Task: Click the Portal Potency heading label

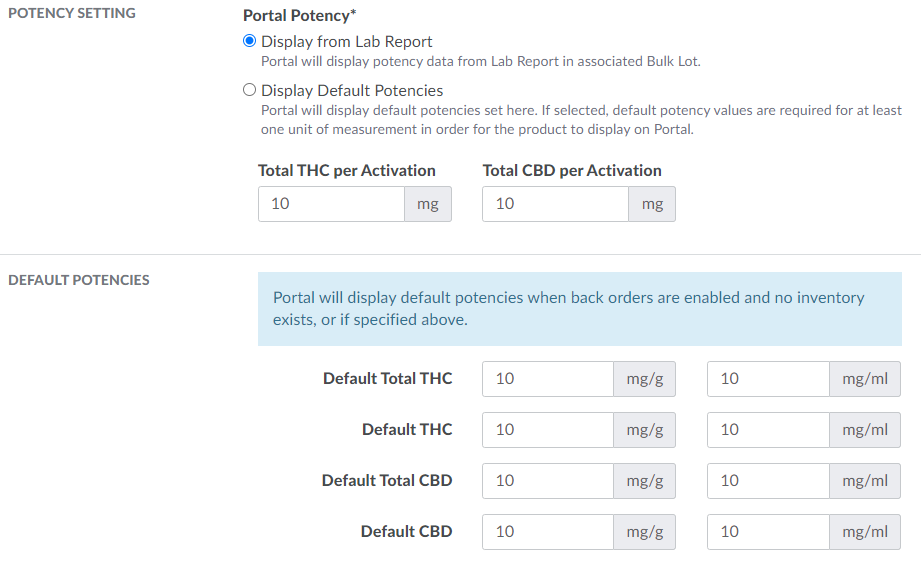Action: pos(300,16)
